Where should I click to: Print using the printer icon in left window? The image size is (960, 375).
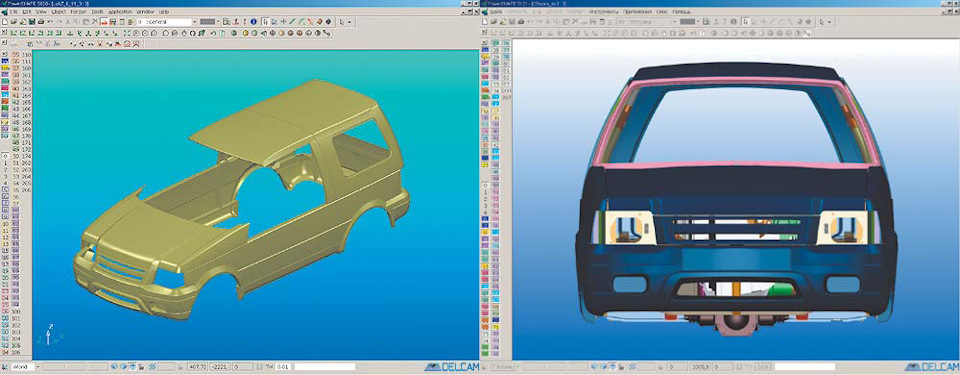pyautogui.click(x=41, y=21)
